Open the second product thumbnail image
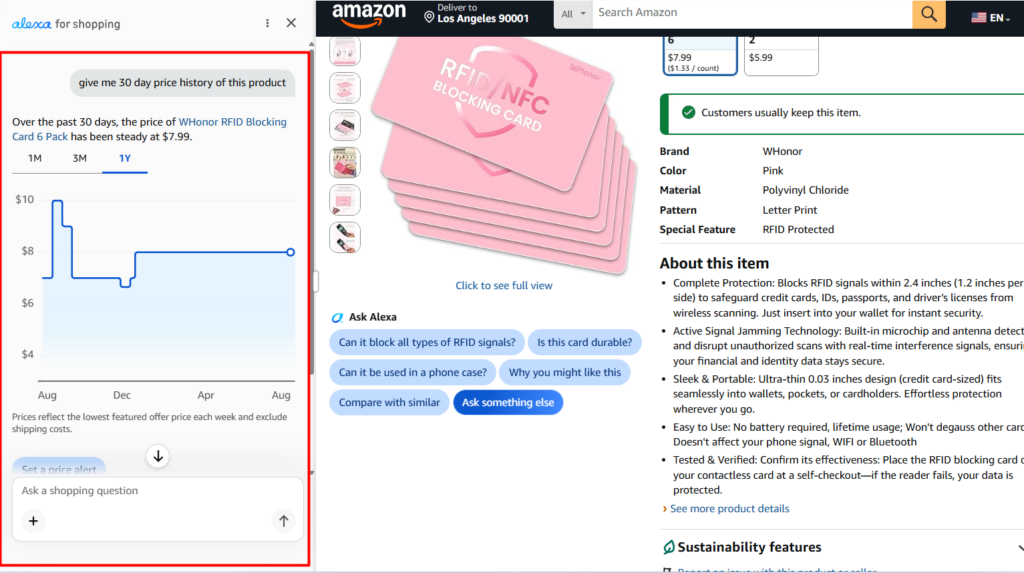This screenshot has height=573, width=1024. click(345, 88)
